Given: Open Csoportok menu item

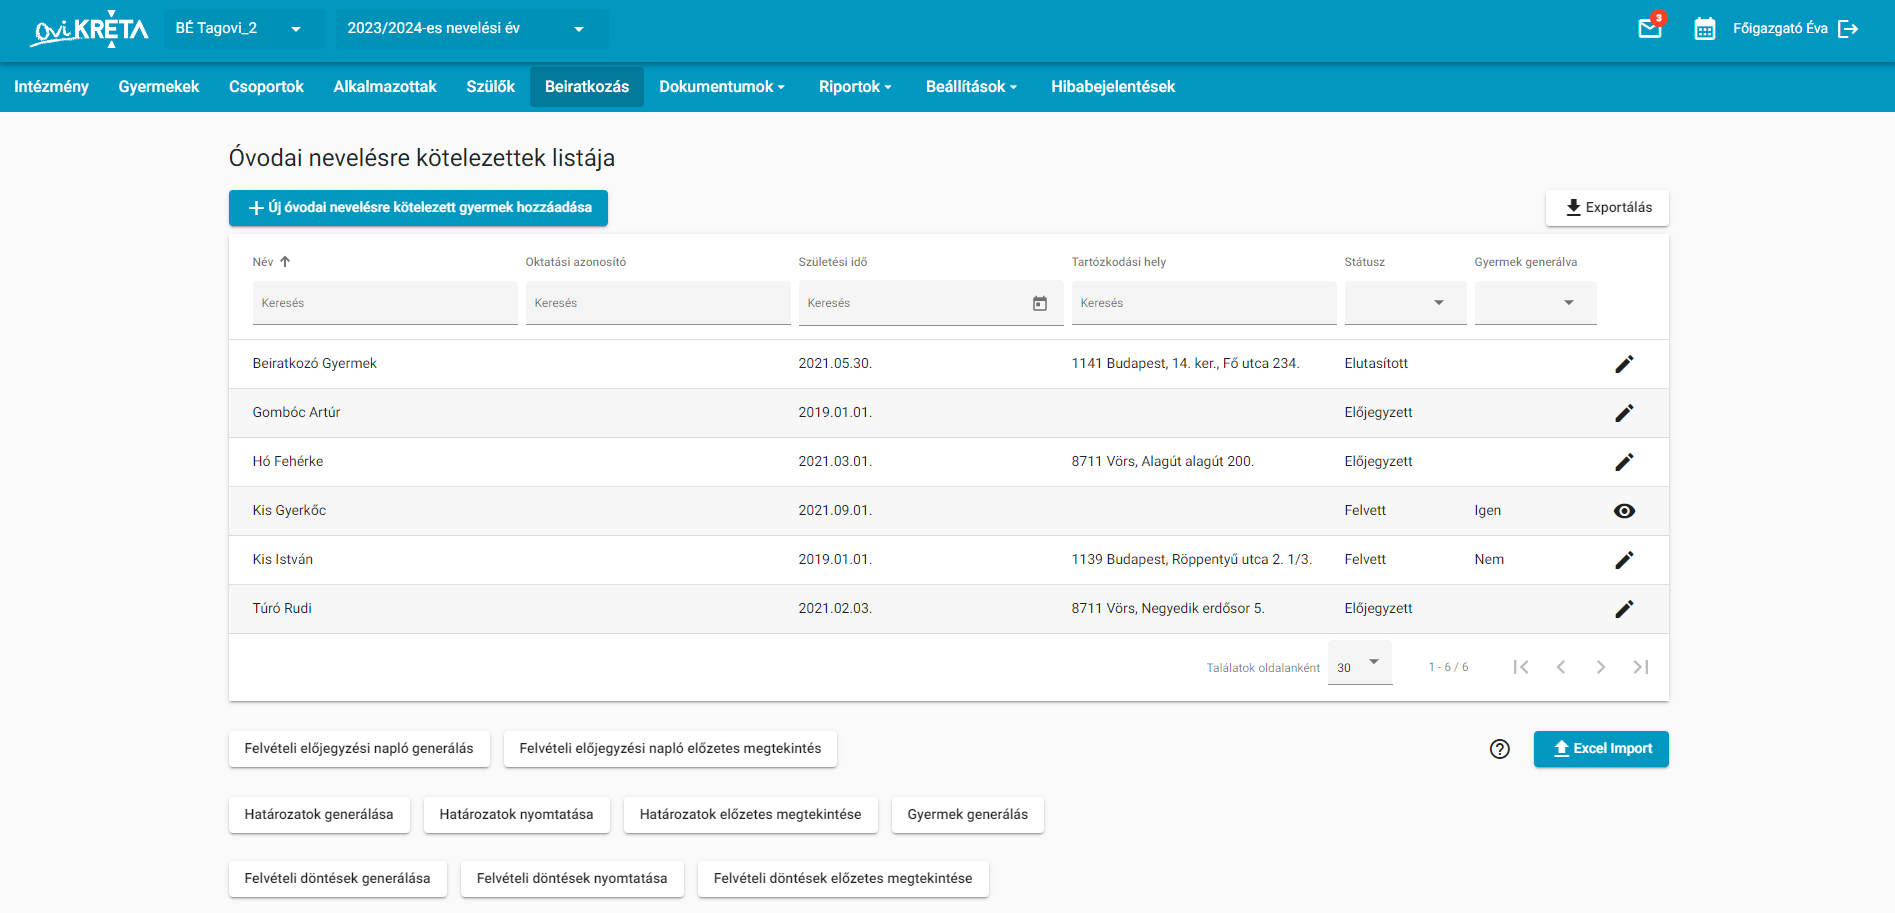Looking at the screenshot, I should [x=266, y=87].
